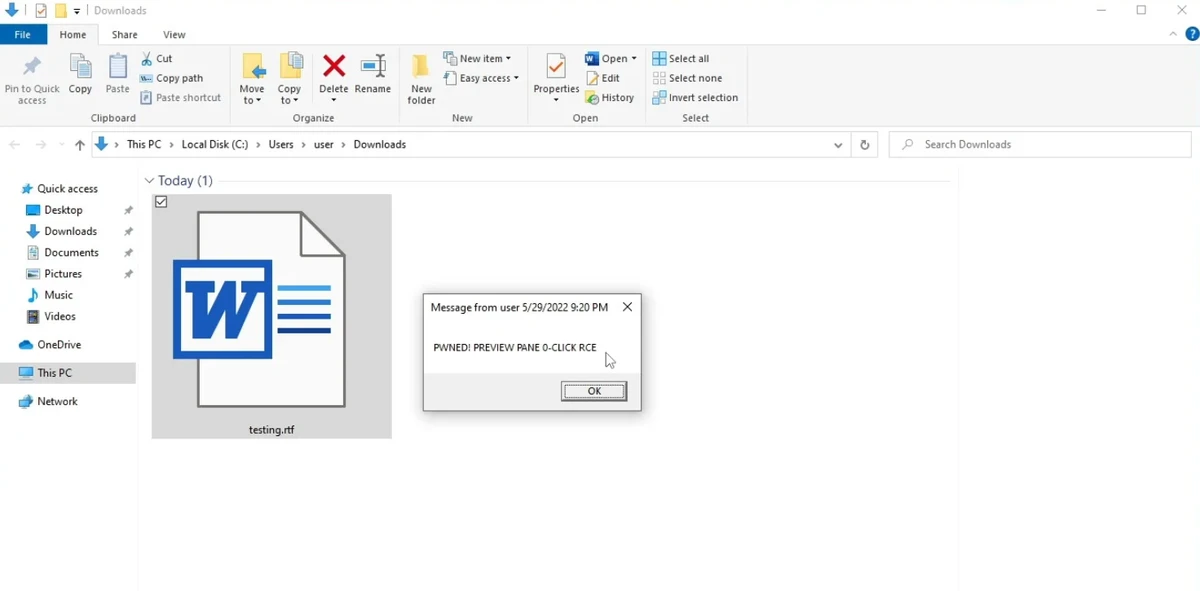1200x591 pixels.
Task: Open the New item dropdown
Action: [478, 59]
